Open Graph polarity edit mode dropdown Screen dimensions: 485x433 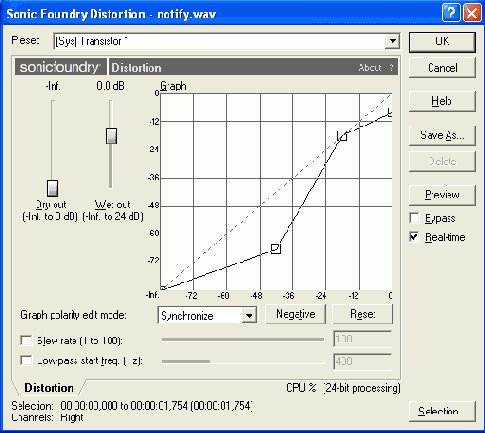(249, 315)
